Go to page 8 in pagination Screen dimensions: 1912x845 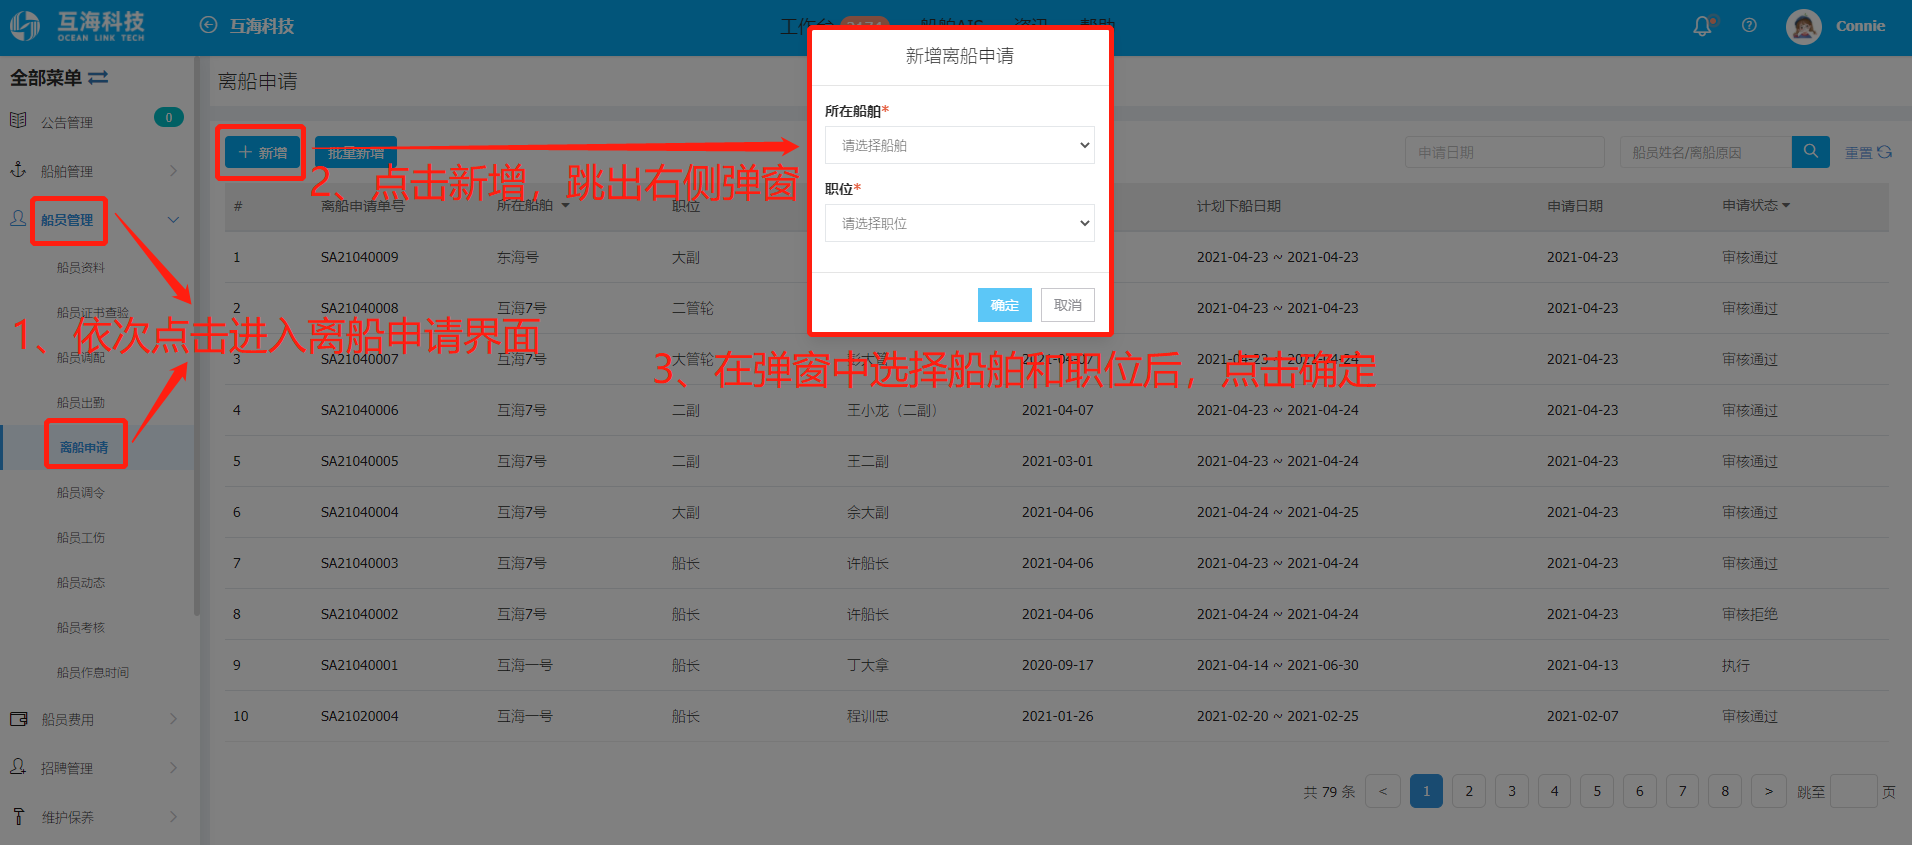click(x=1725, y=791)
